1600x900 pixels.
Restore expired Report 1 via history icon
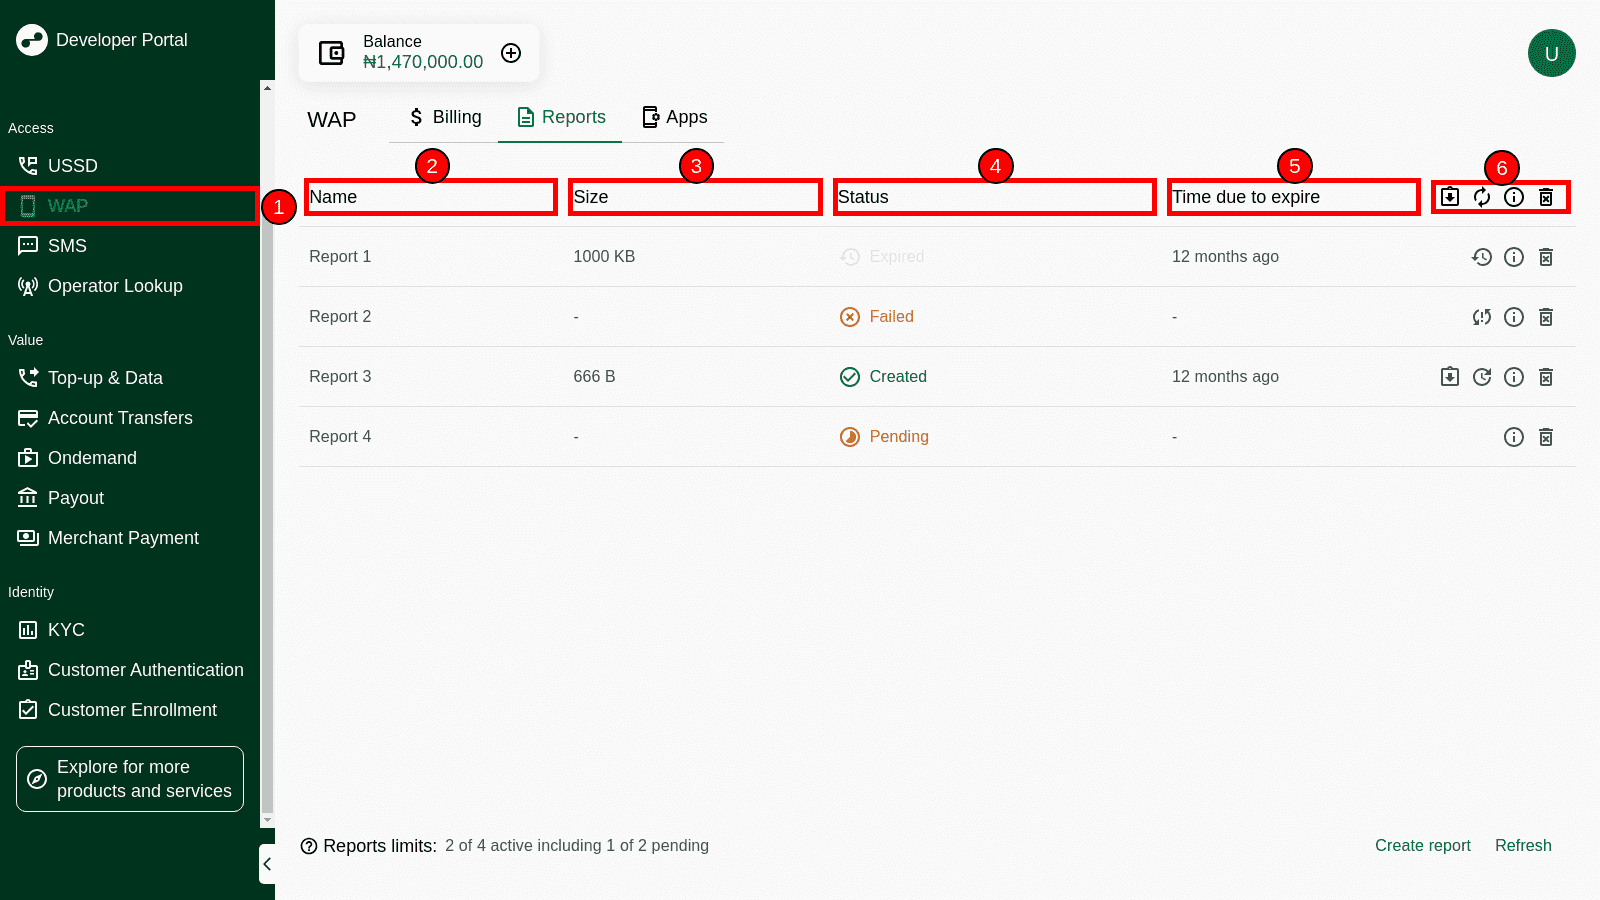[x=1481, y=257]
